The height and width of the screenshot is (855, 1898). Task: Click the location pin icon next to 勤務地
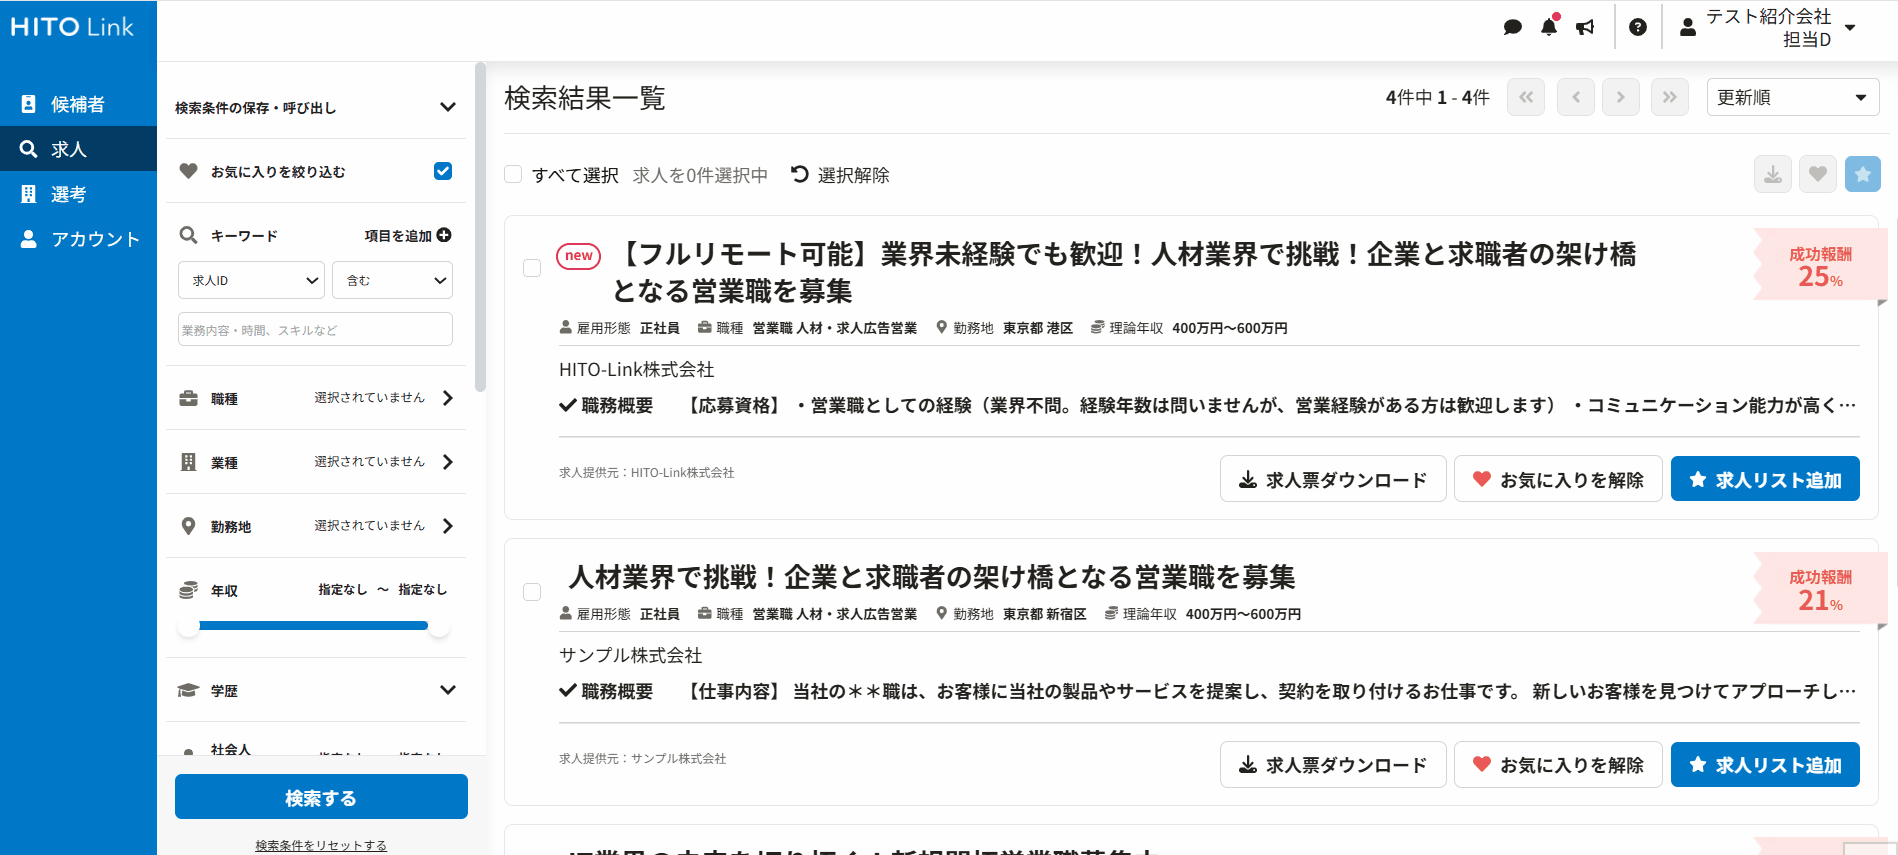click(x=188, y=526)
